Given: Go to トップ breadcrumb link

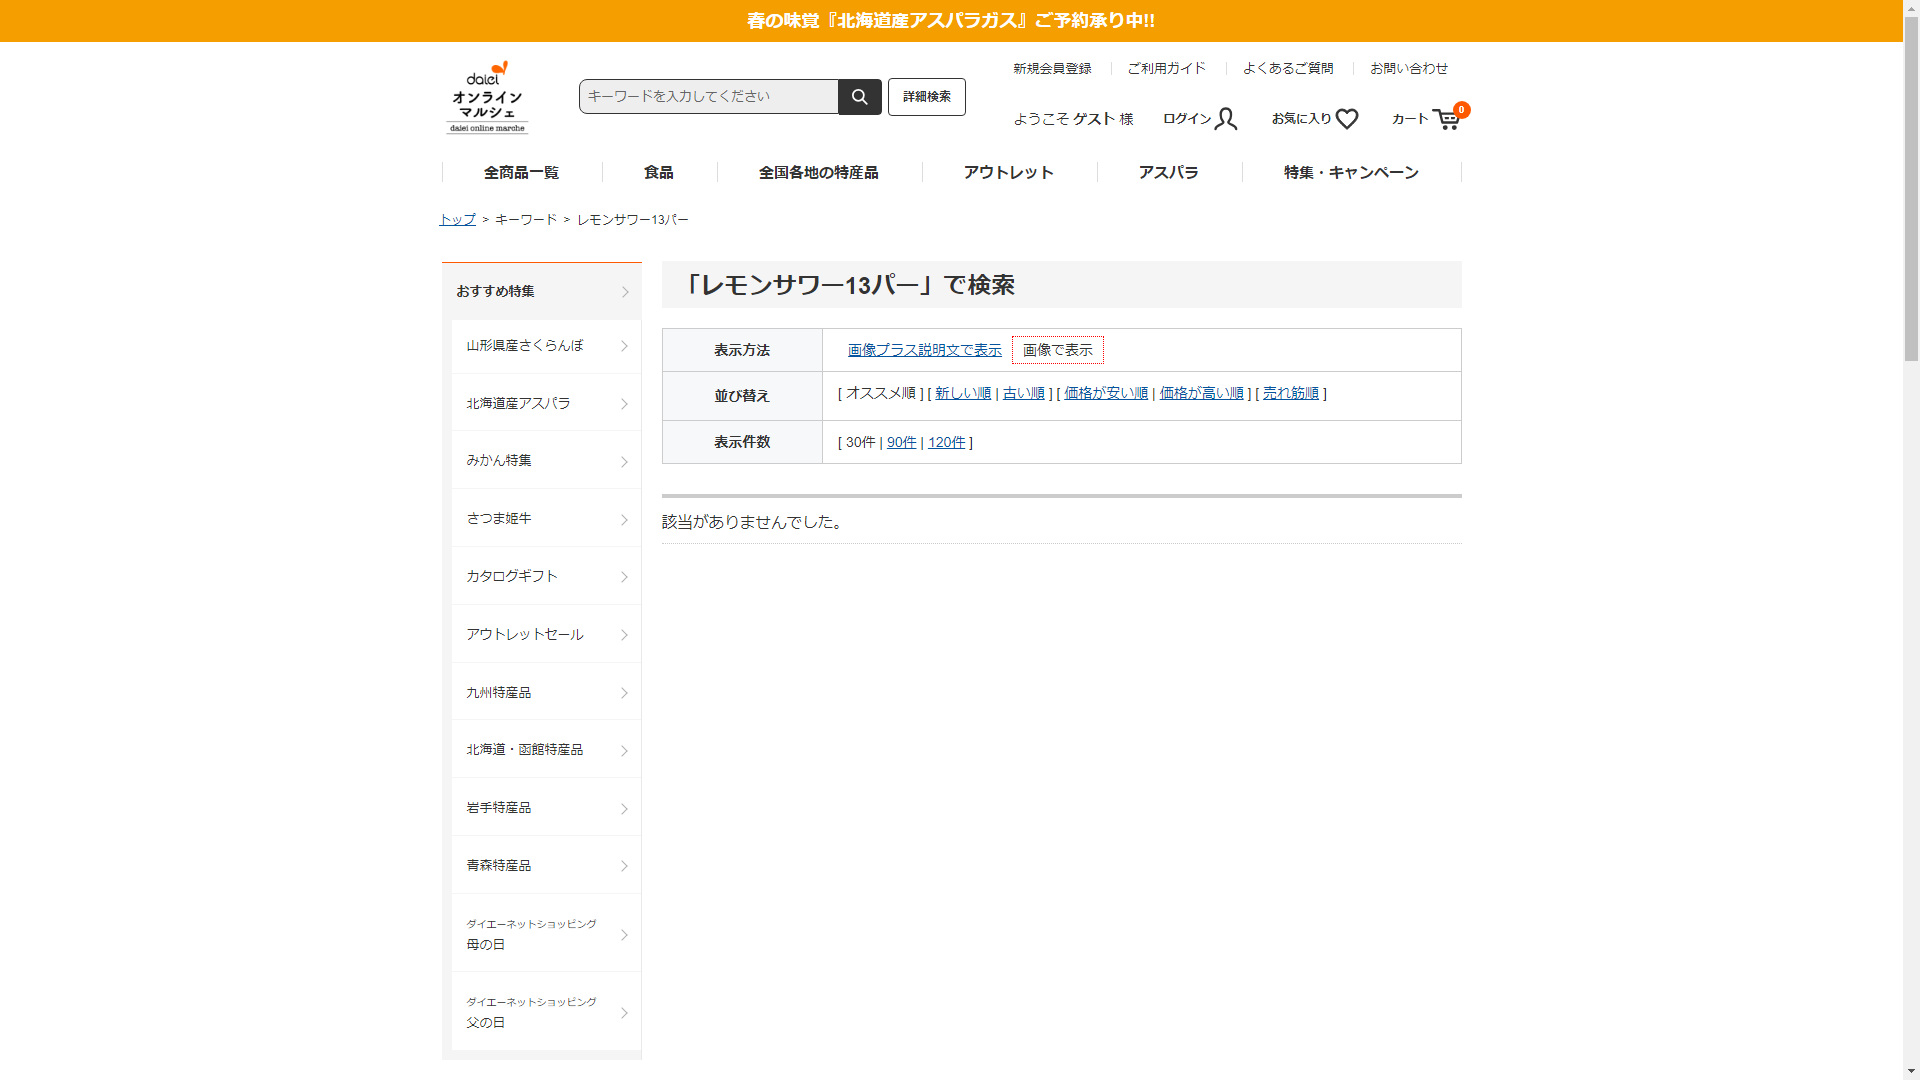Looking at the screenshot, I should tap(457, 219).
